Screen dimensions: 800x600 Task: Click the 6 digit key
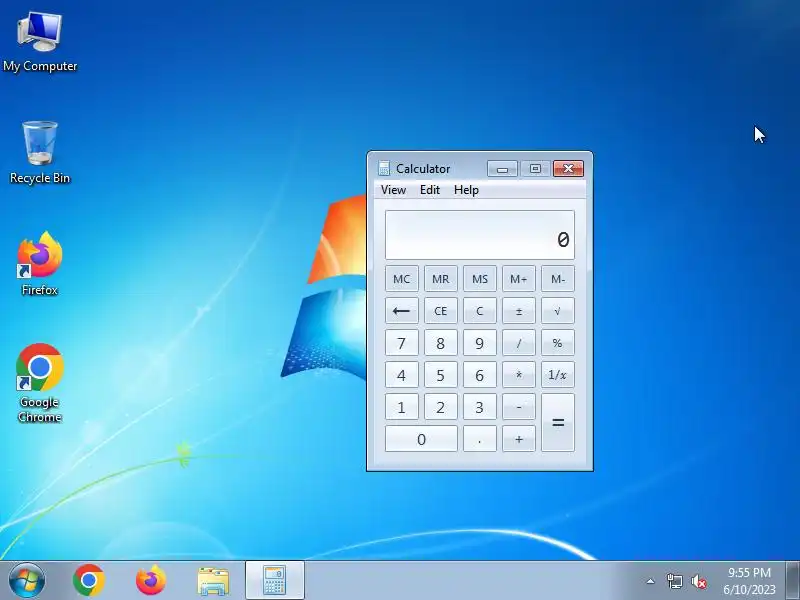point(480,375)
